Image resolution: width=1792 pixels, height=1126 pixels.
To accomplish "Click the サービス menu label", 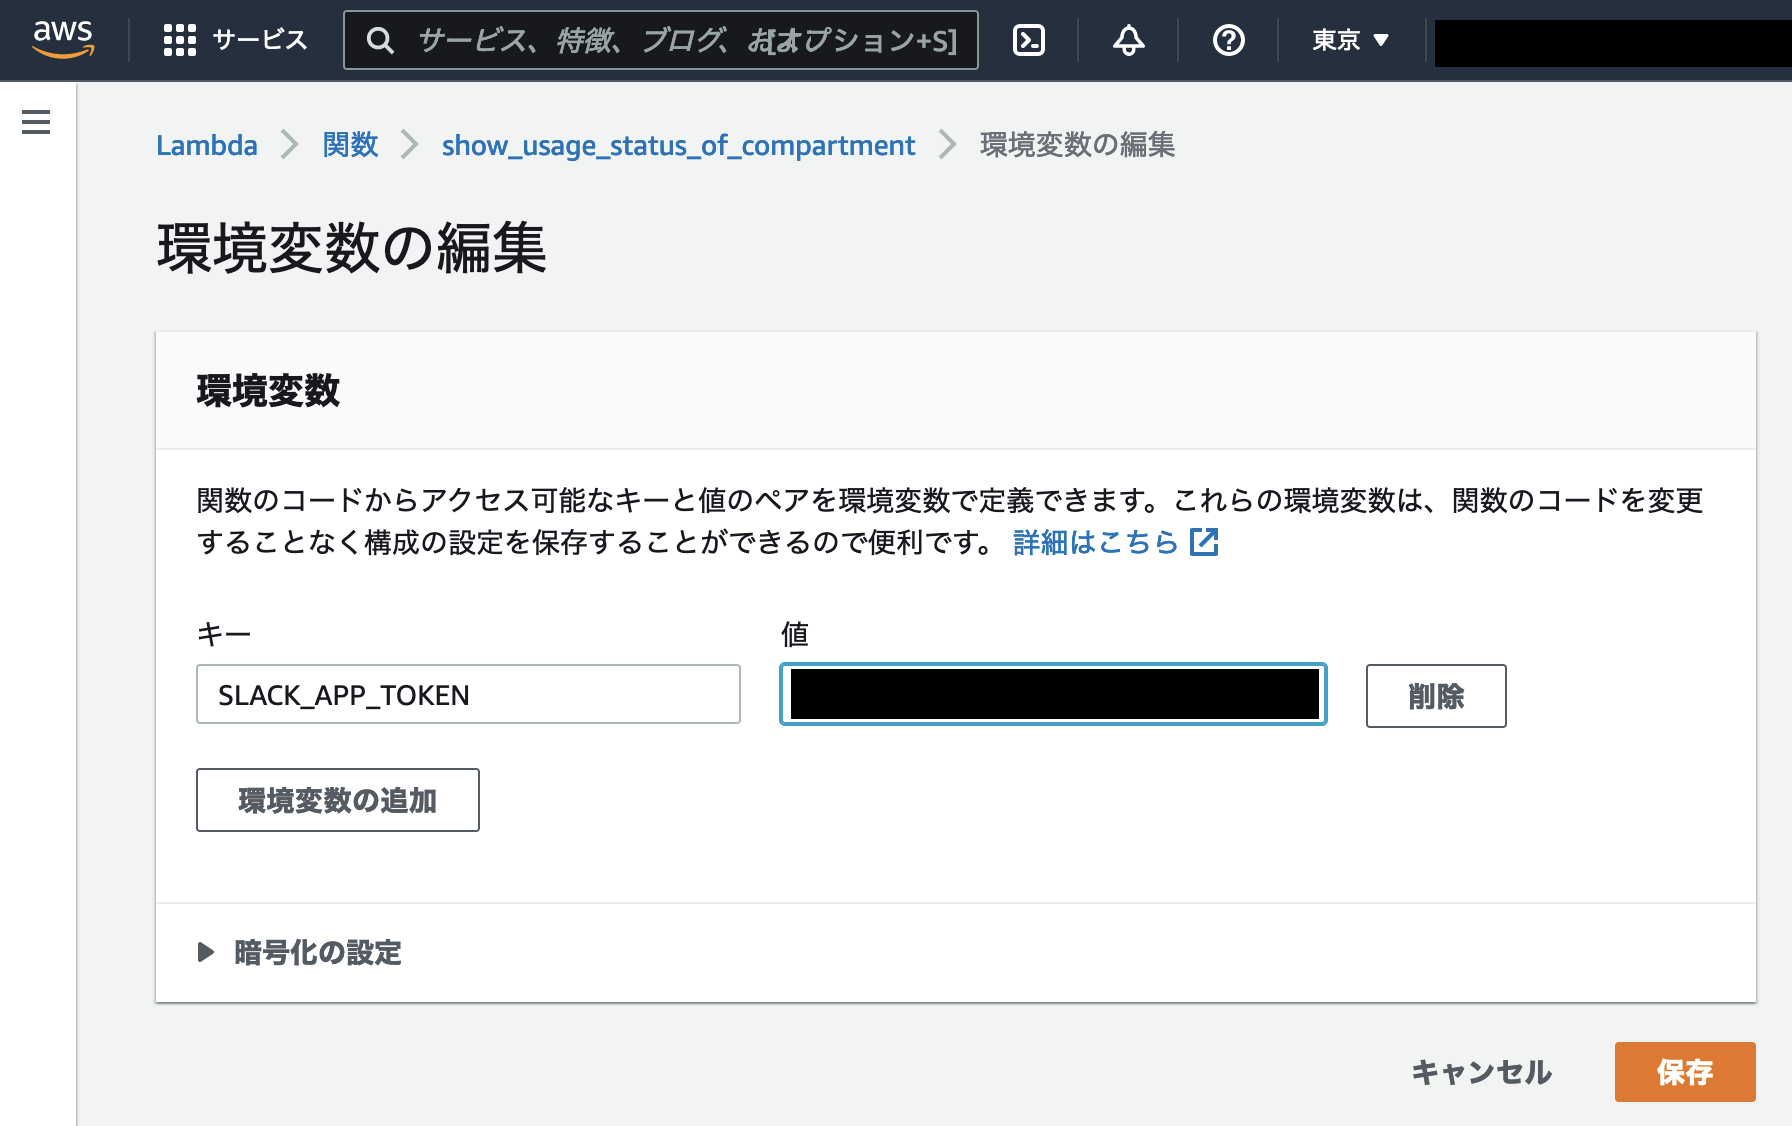I will click(x=260, y=40).
